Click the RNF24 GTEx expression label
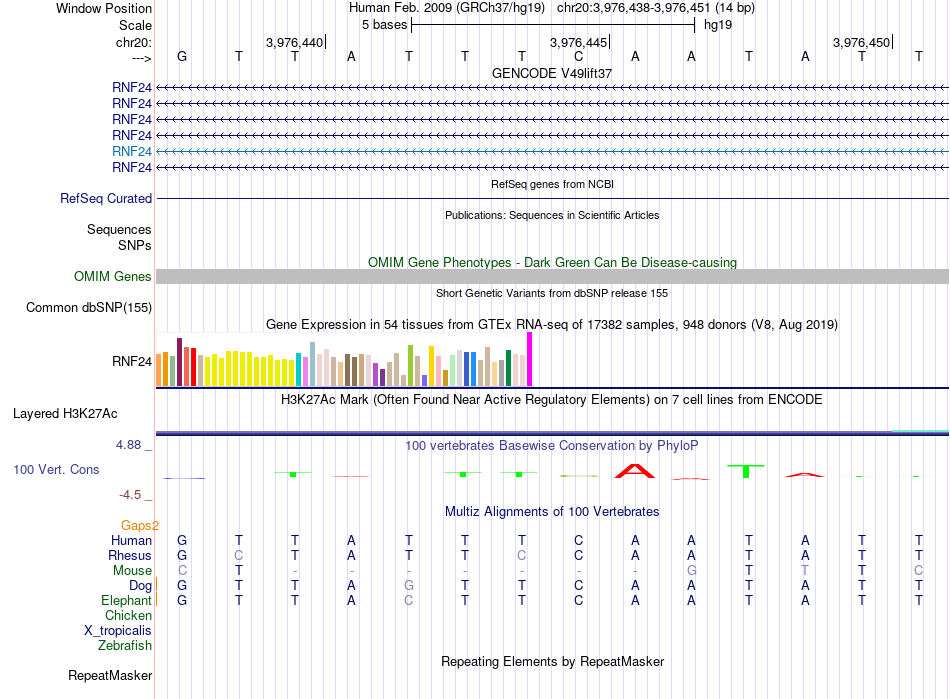 click(x=132, y=362)
